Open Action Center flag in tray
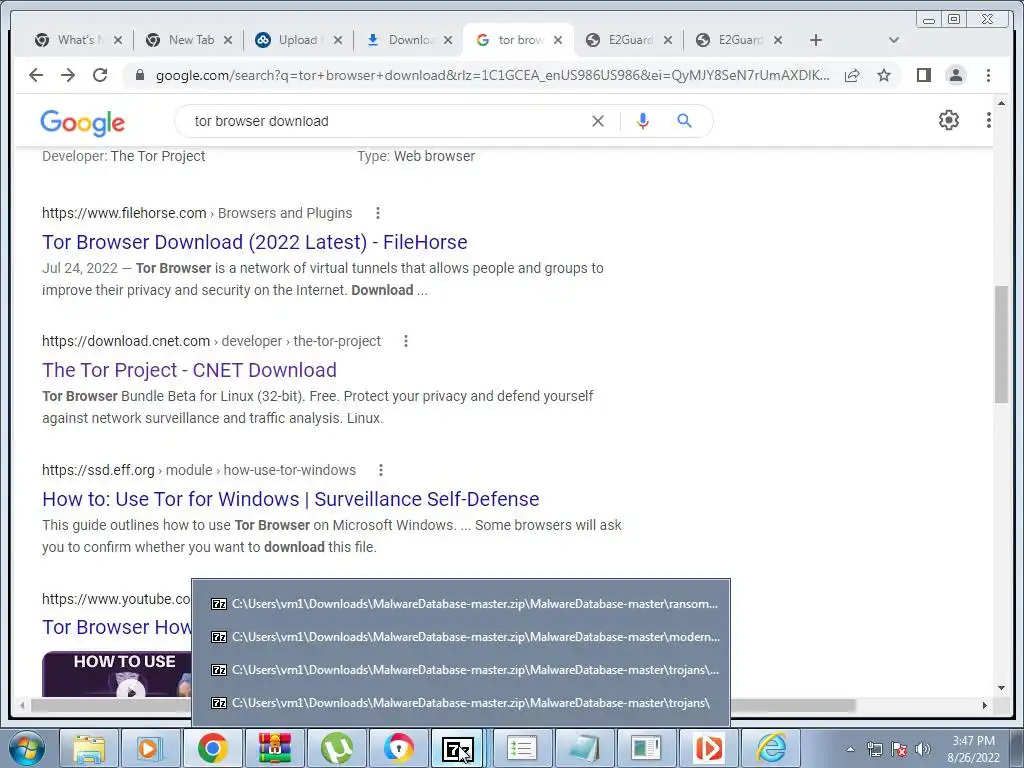 [899, 749]
